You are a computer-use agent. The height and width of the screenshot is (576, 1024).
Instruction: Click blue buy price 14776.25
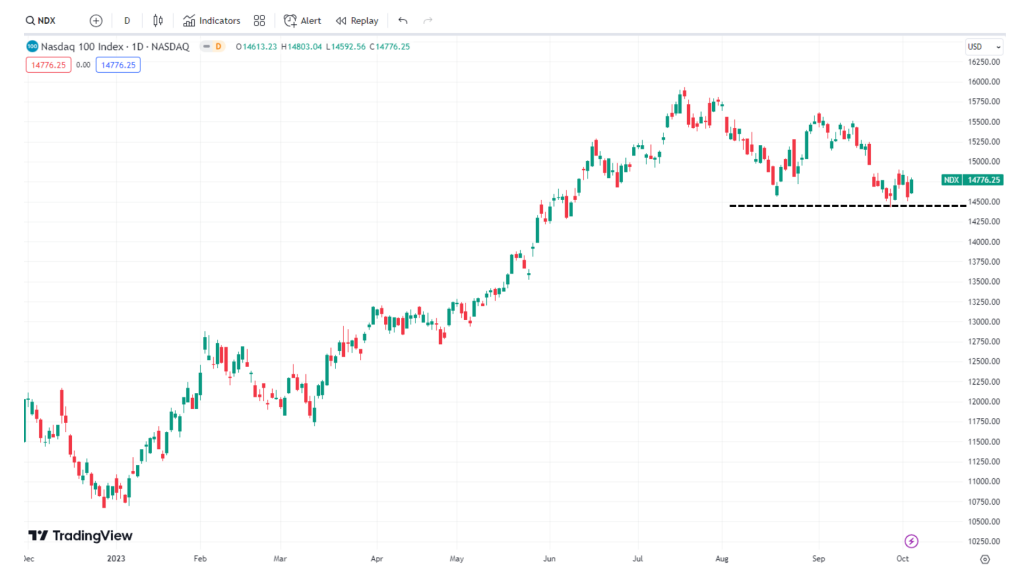[118, 65]
